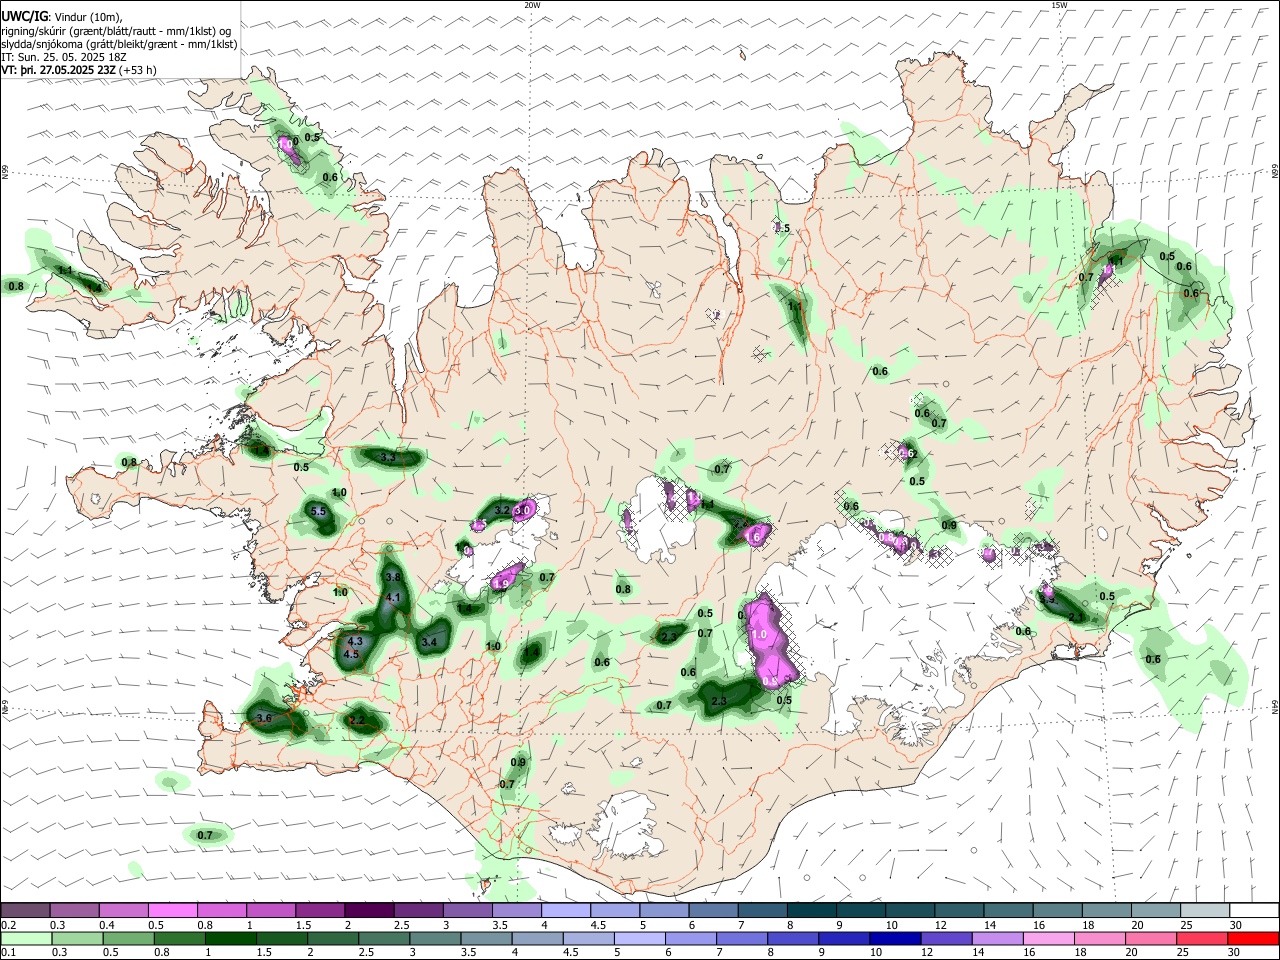Click the '3.2' precipitation value label
This screenshot has height=960, width=1280.
(502, 510)
